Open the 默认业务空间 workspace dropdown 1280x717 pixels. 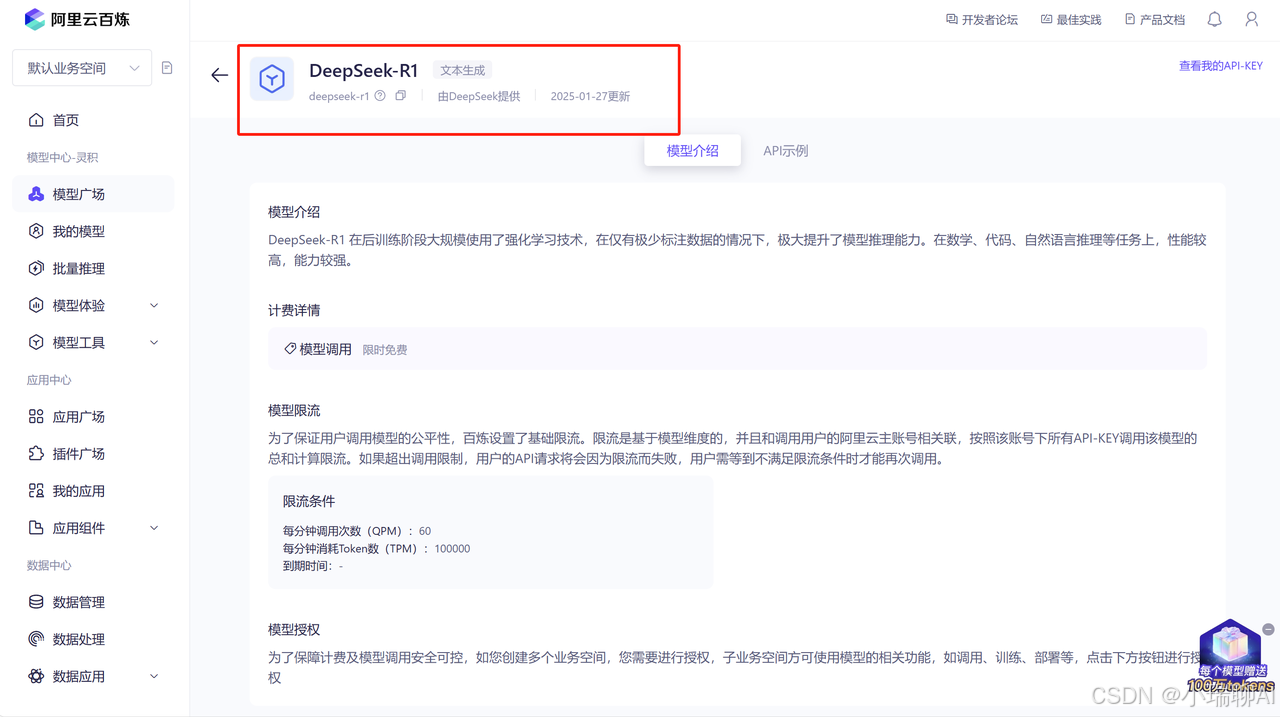pos(82,68)
